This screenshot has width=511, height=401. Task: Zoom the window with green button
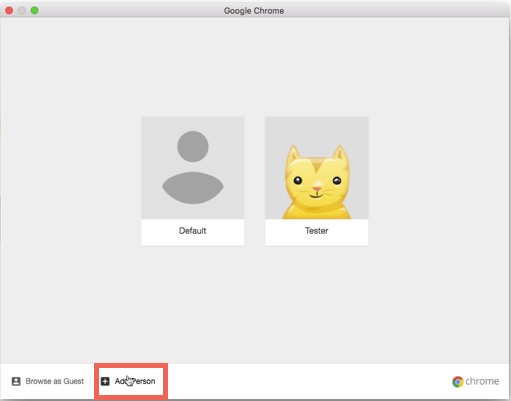(34, 10)
